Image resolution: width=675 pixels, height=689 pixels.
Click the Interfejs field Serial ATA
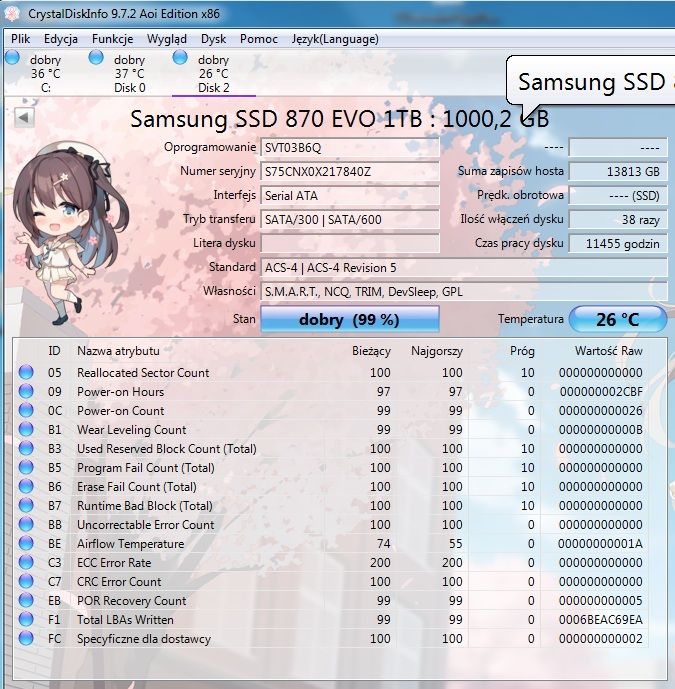pos(350,196)
